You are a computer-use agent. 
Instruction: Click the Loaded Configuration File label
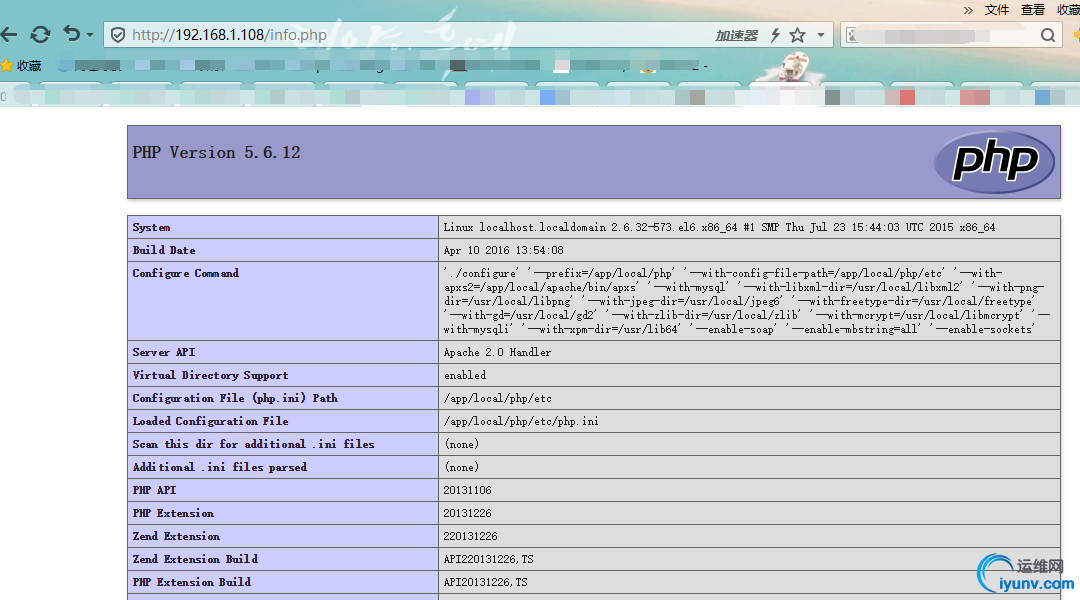[211, 421]
